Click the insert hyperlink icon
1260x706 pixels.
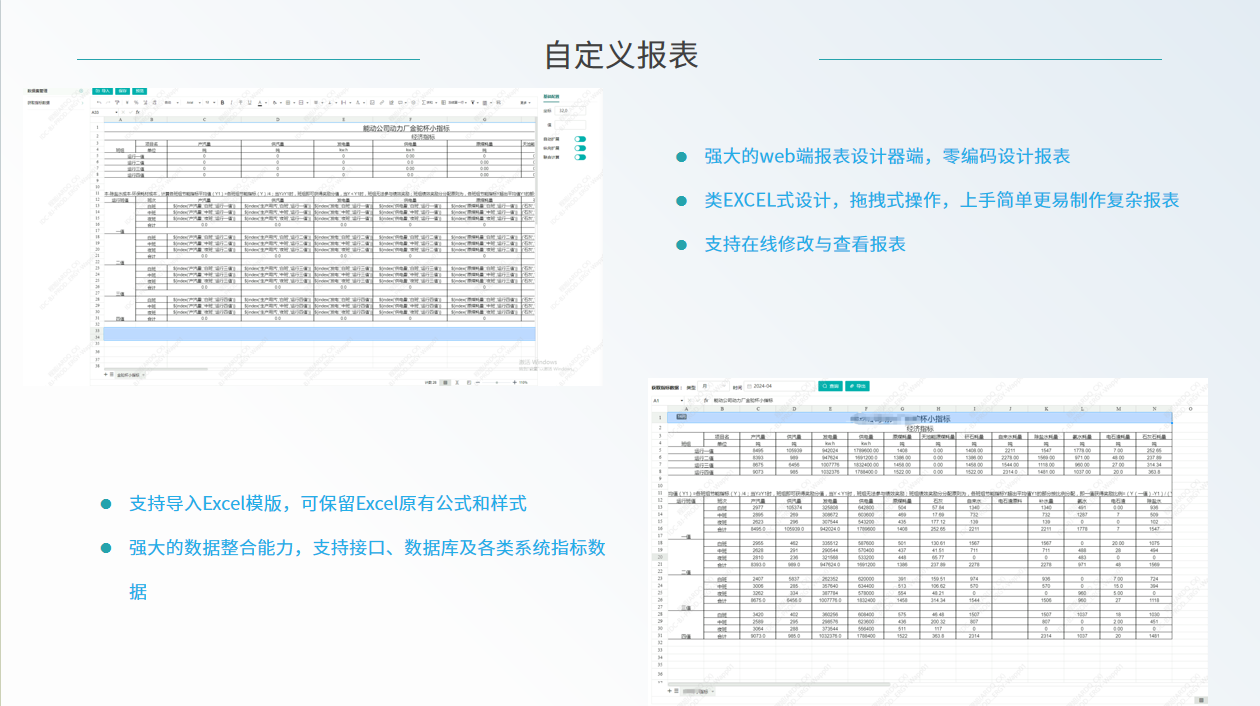point(382,102)
